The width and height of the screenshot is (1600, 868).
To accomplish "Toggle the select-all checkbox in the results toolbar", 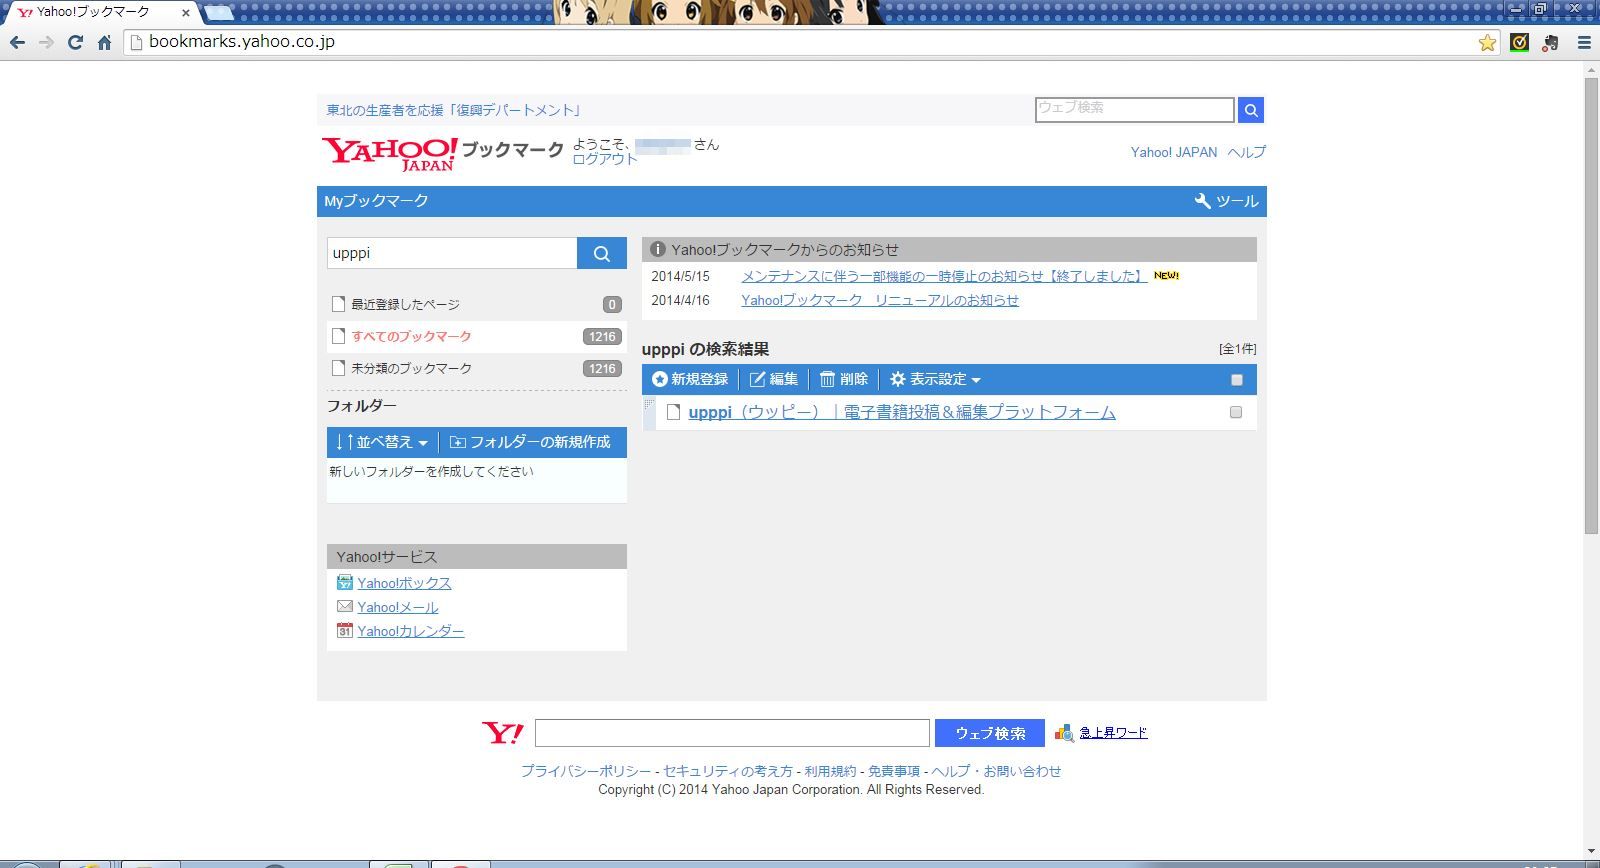I will click(1236, 380).
